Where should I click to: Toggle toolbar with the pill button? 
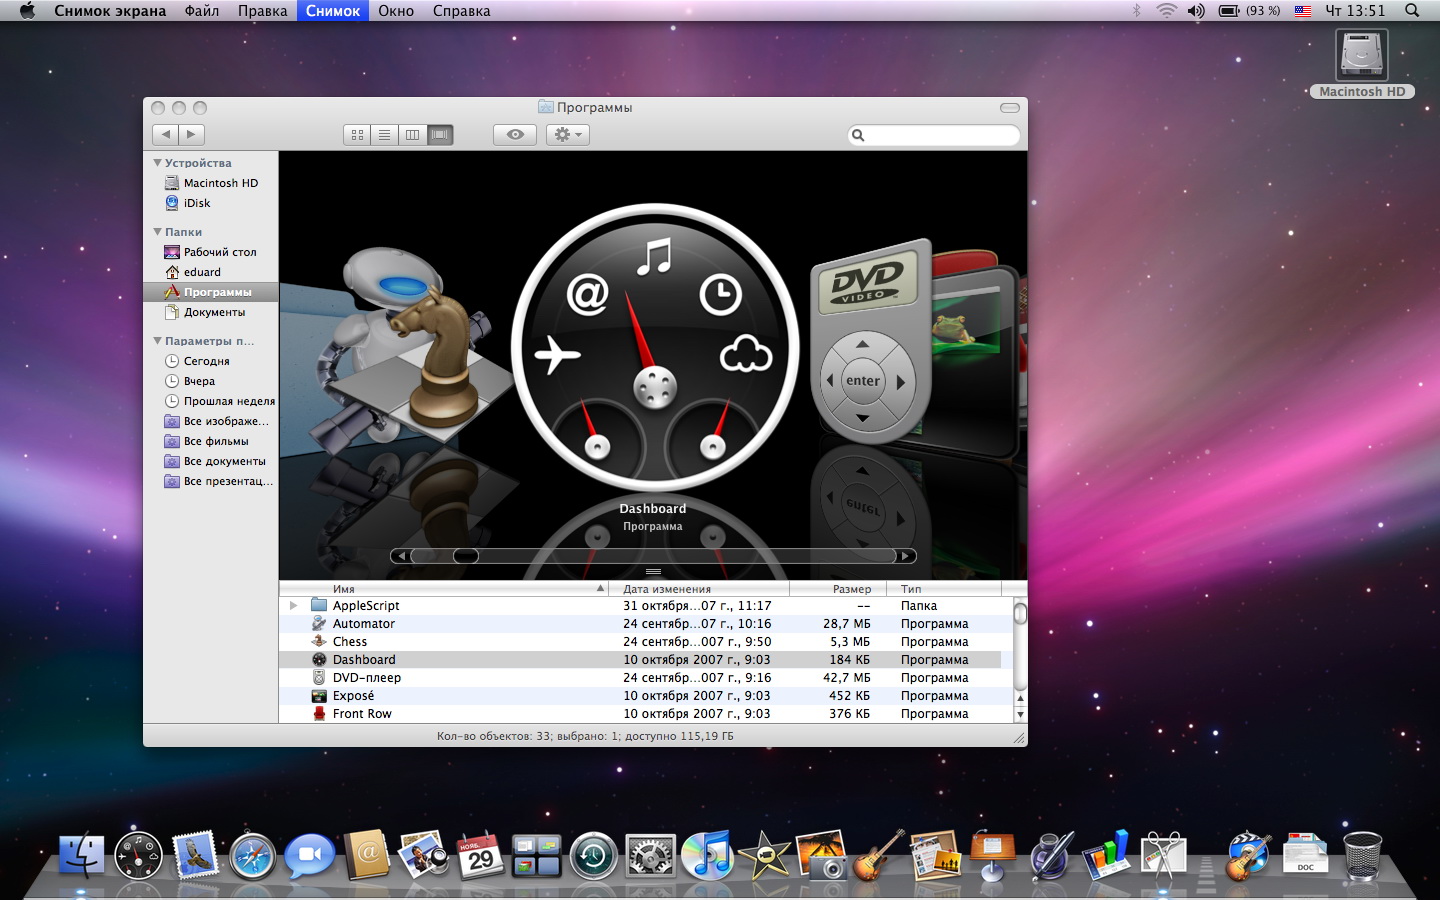[x=1010, y=108]
